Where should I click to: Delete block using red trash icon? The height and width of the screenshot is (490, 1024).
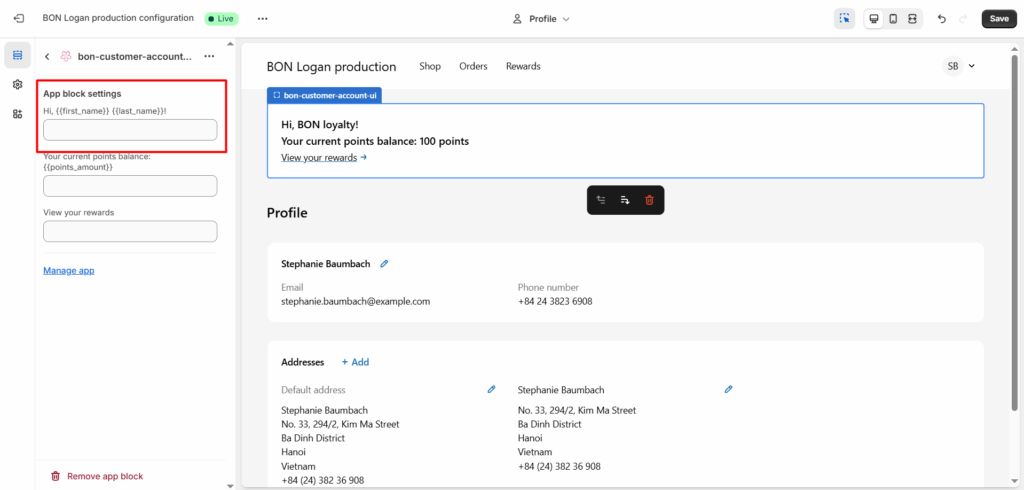649,200
